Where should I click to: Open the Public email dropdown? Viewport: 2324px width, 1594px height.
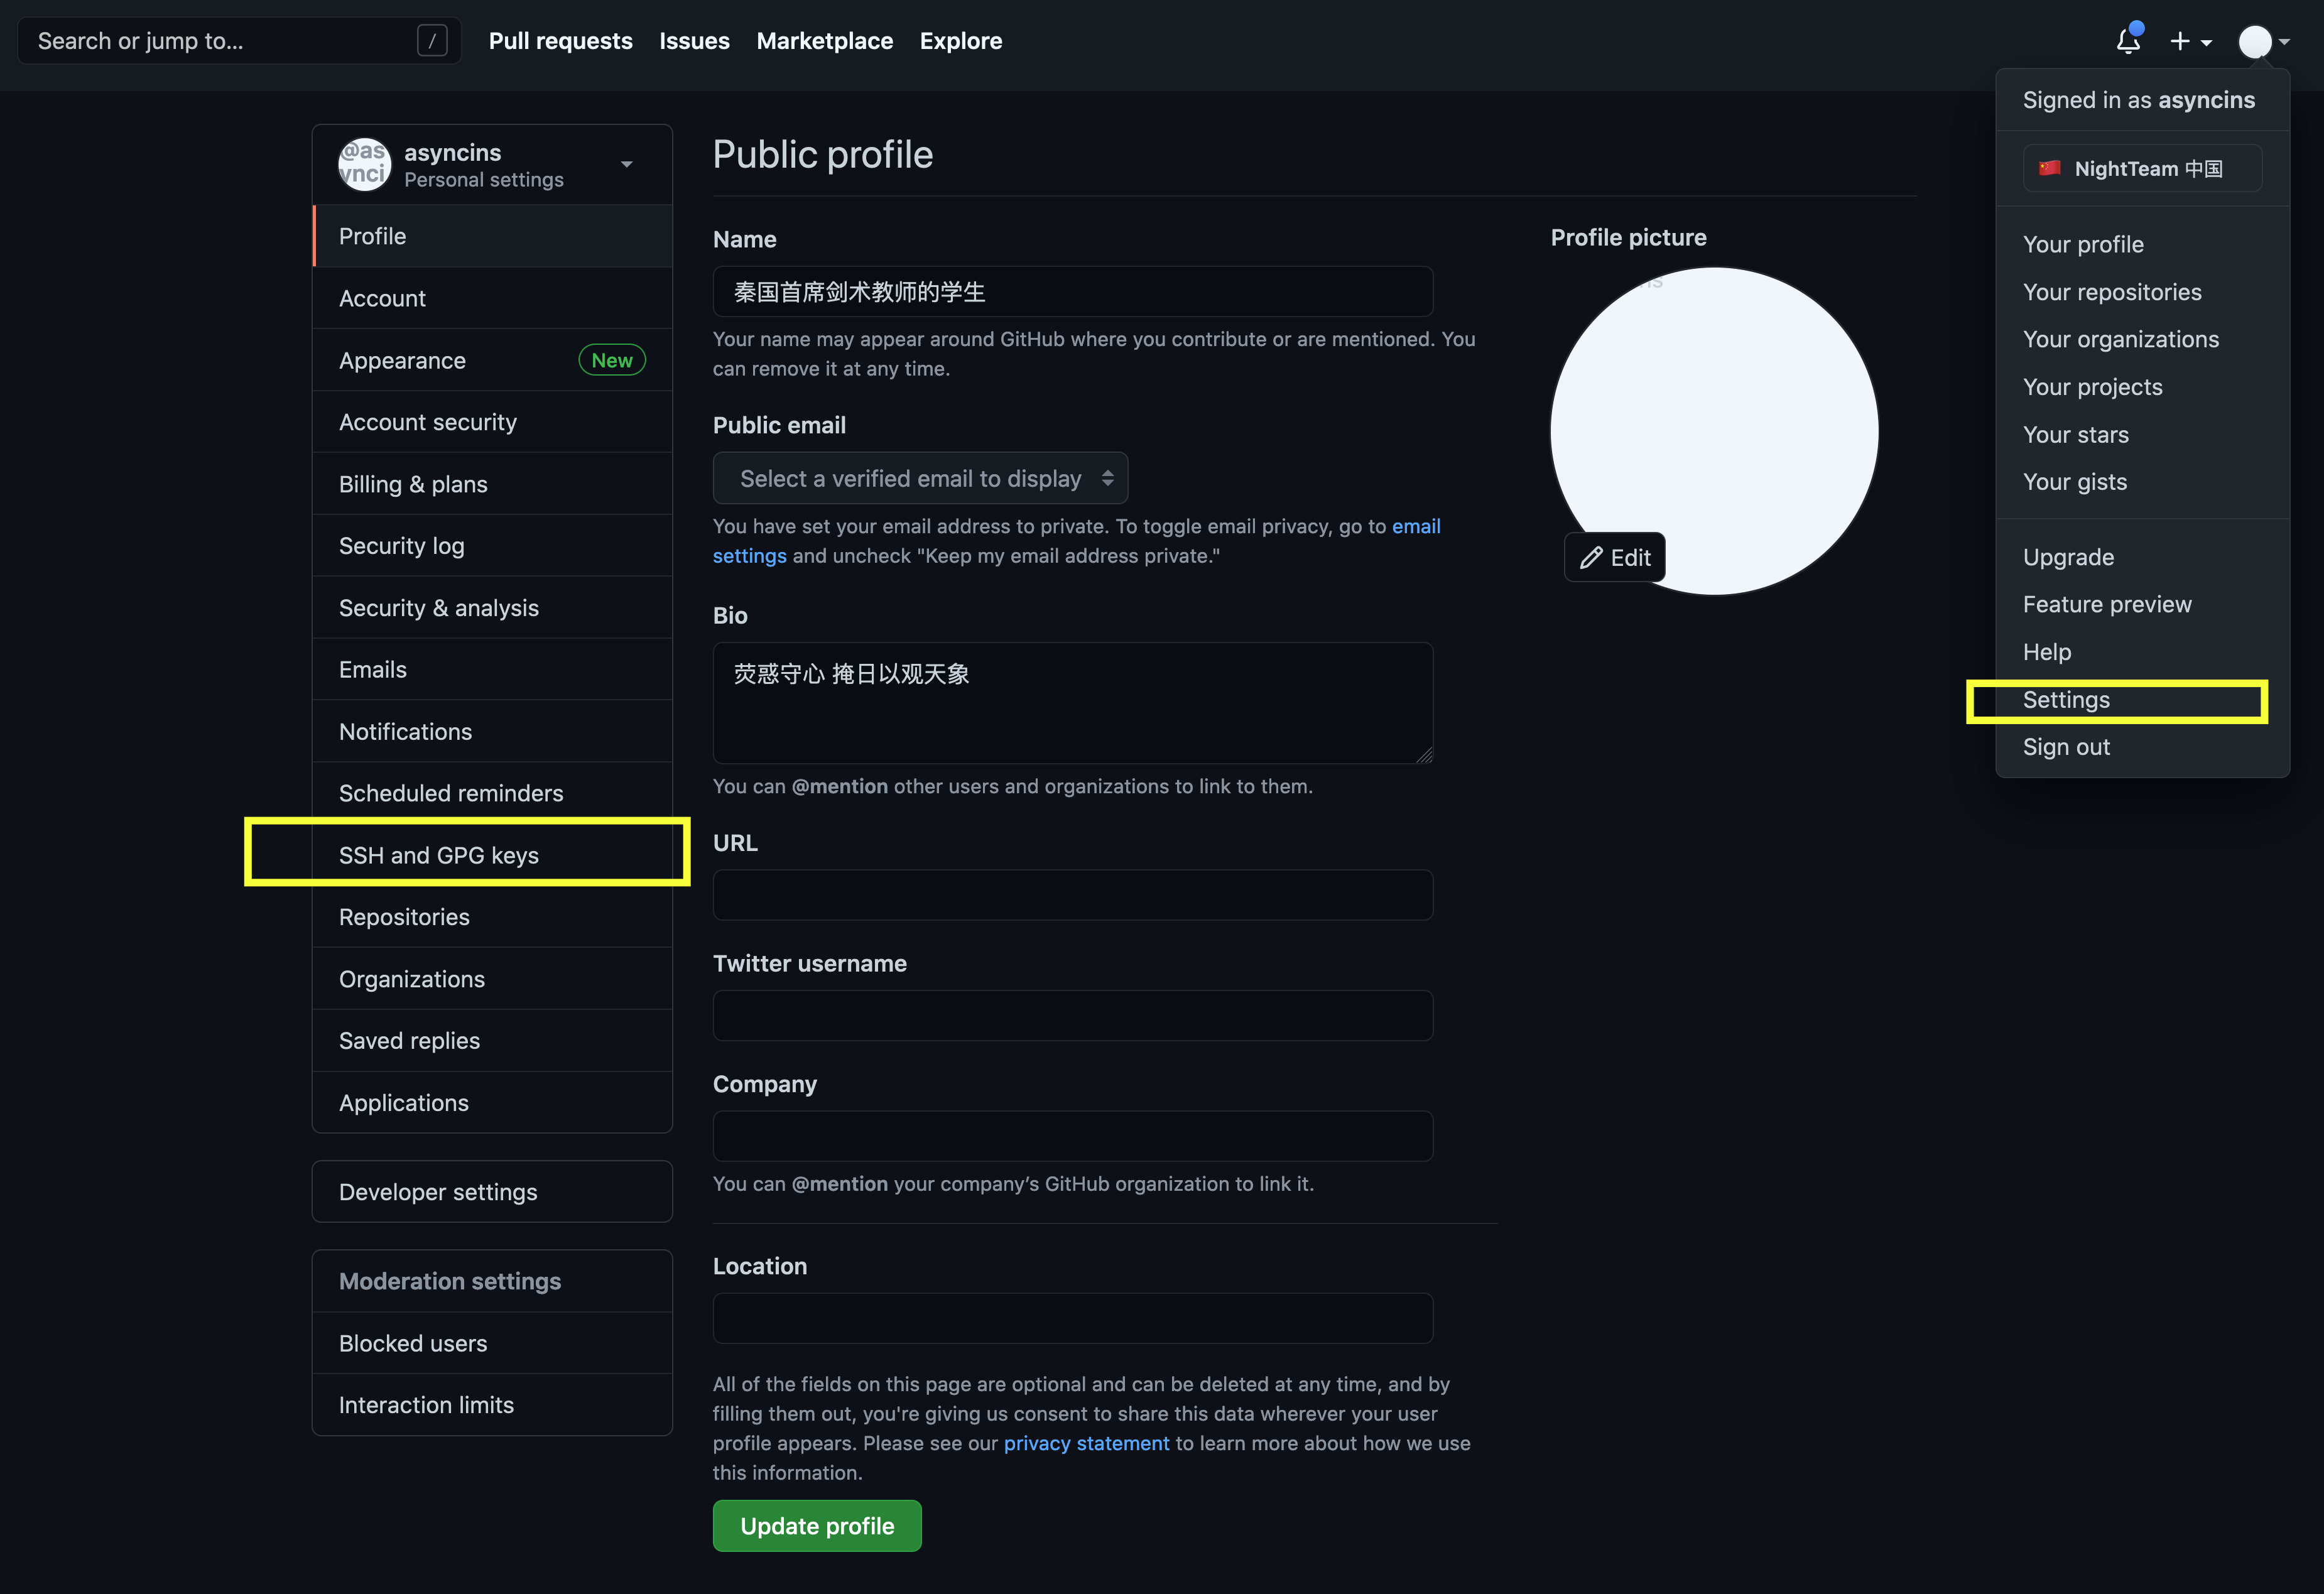point(920,478)
